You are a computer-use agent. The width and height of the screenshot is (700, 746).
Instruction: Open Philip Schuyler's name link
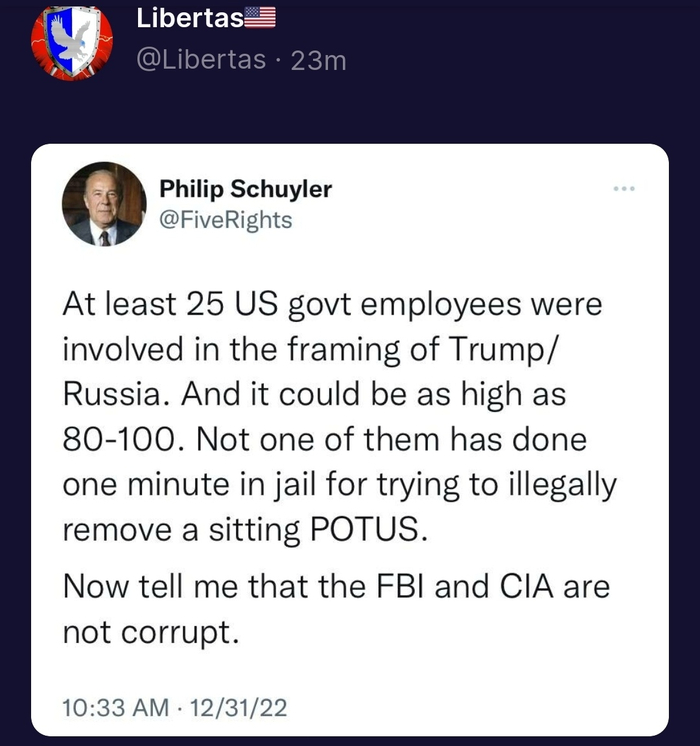(246, 189)
